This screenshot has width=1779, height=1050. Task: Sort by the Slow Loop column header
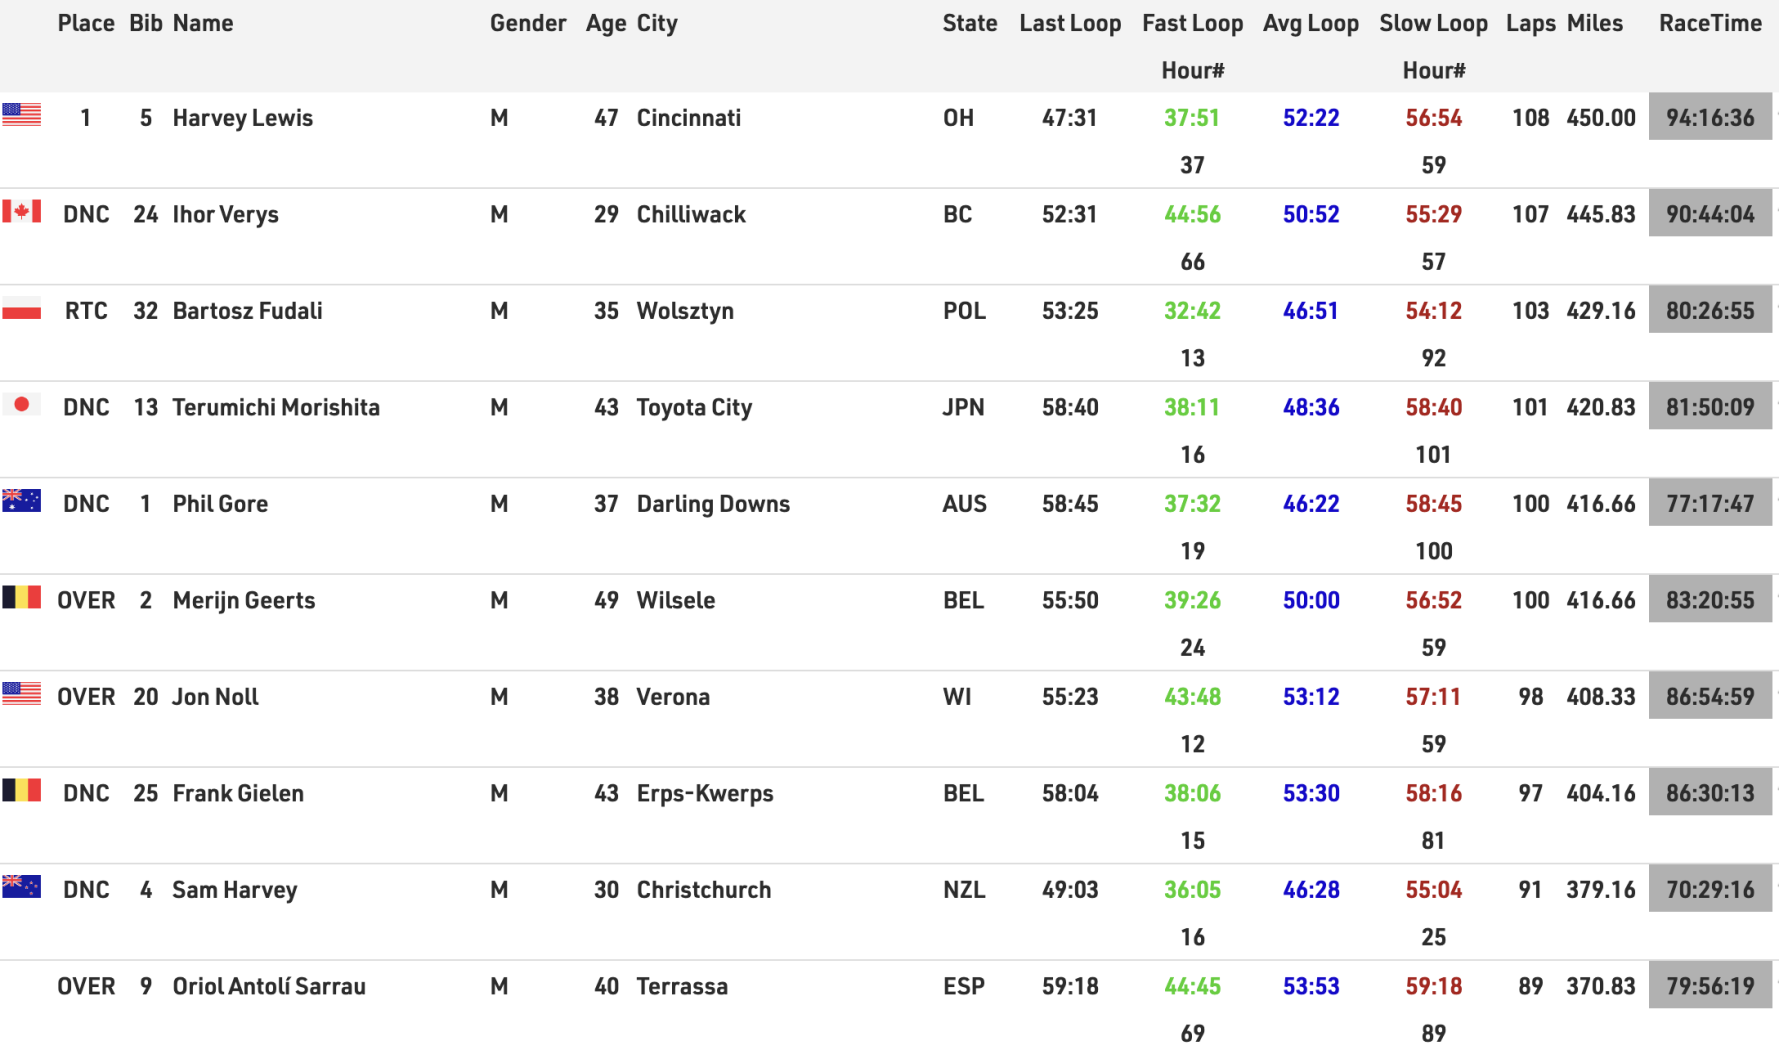coord(1434,24)
